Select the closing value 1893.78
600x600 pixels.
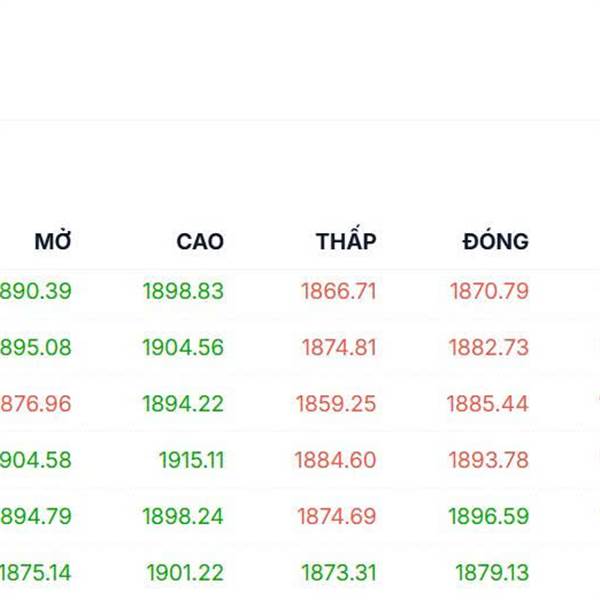coord(489,460)
